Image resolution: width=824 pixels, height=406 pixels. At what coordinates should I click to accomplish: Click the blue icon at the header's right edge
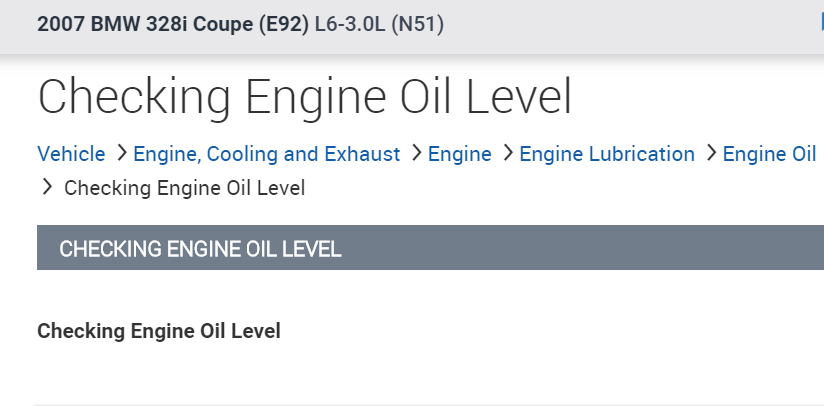[x=820, y=23]
